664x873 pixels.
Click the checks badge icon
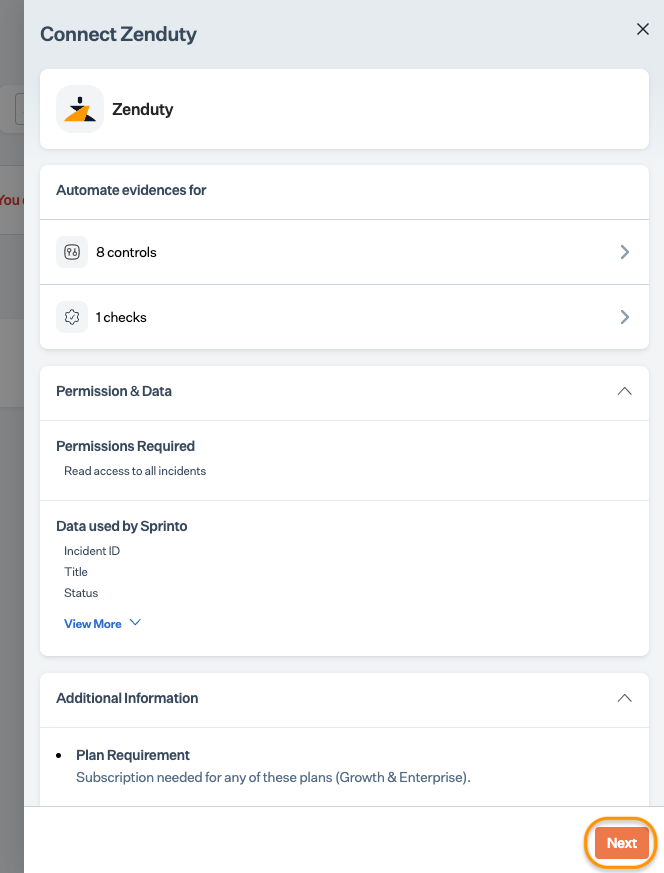coord(72,317)
